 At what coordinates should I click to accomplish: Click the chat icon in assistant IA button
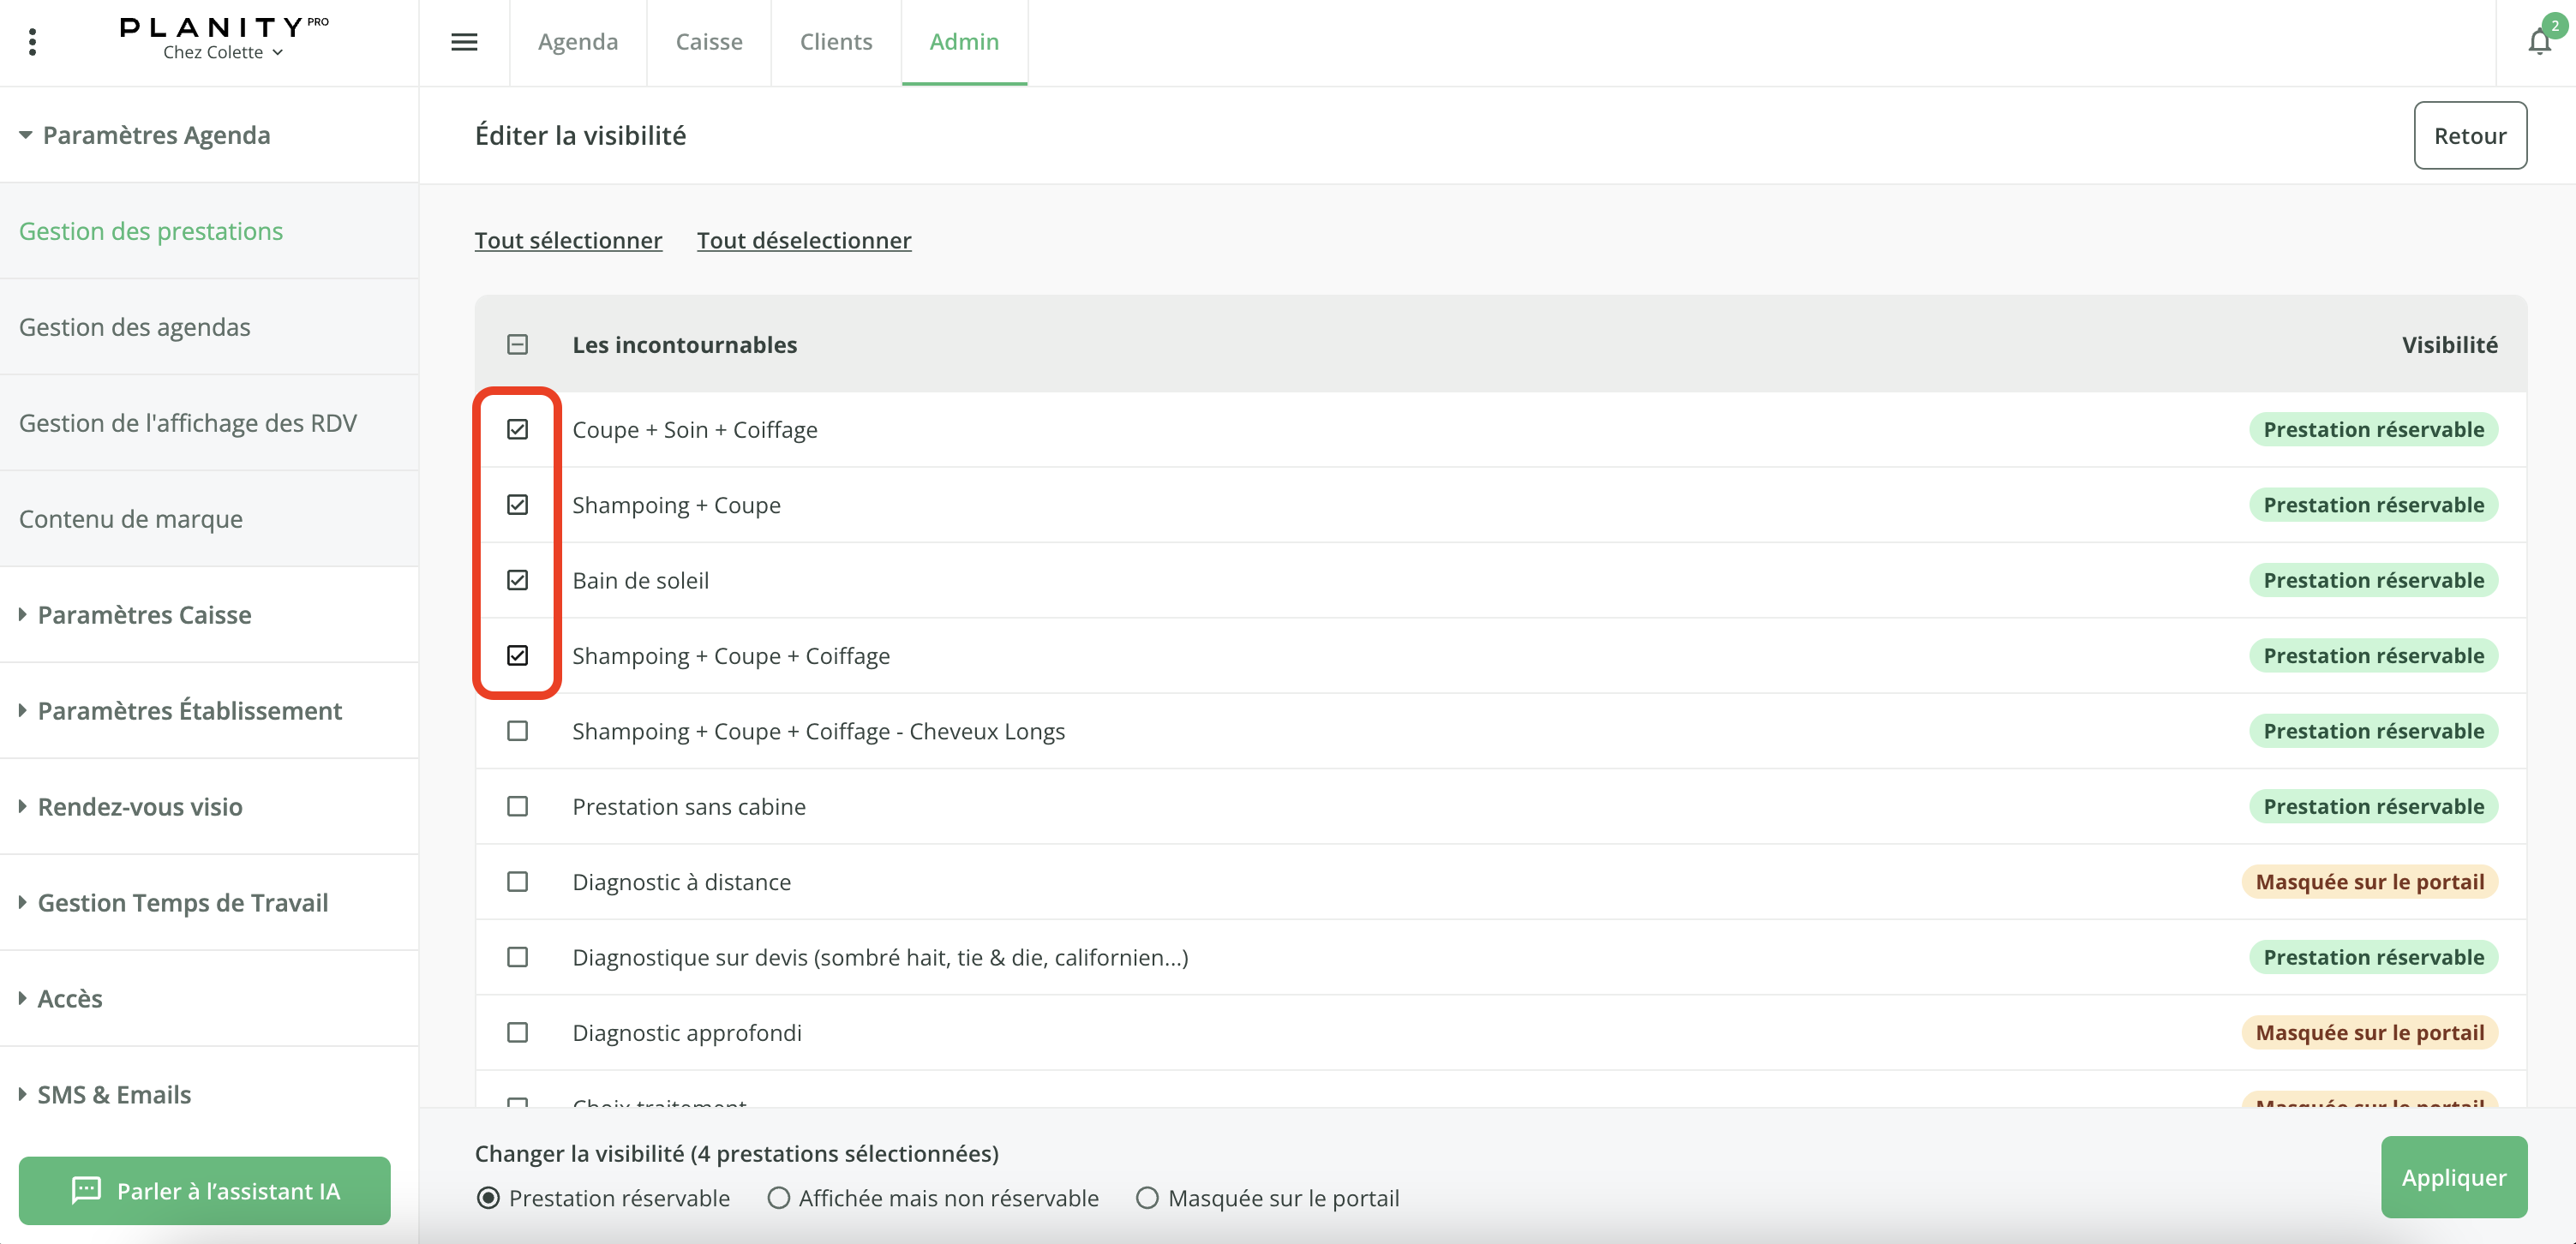click(x=86, y=1190)
